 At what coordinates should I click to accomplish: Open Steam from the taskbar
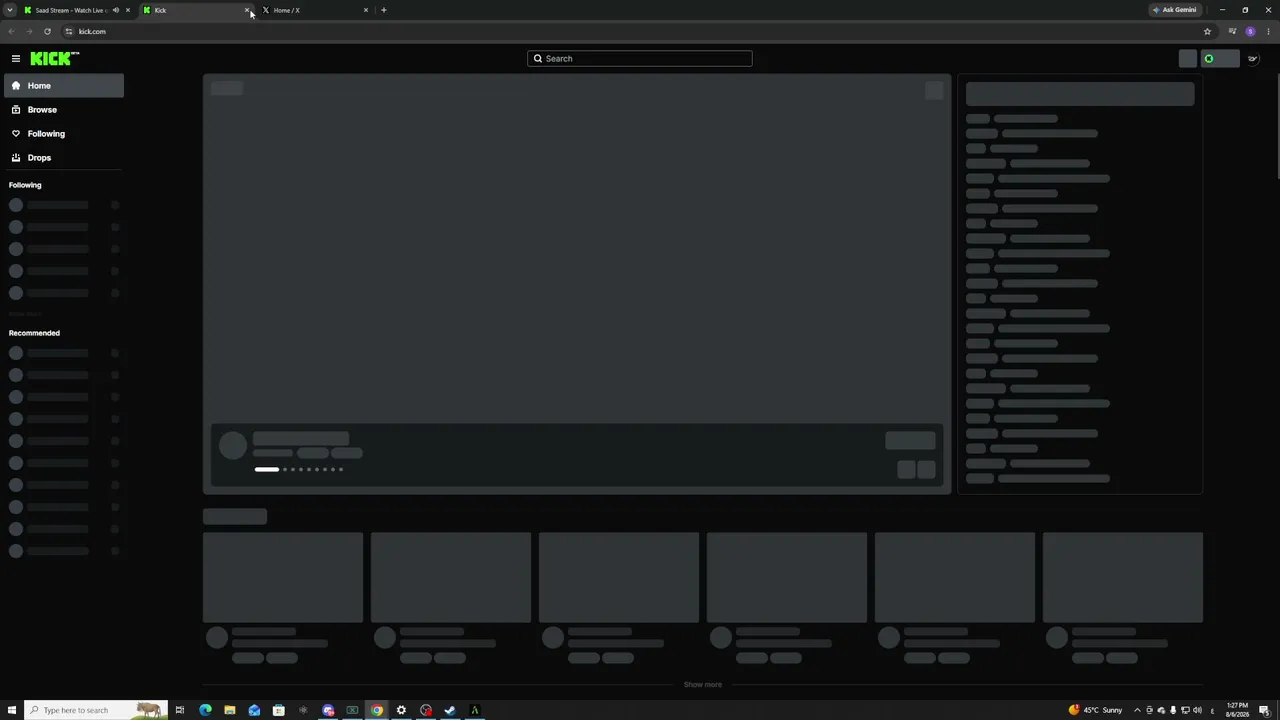click(x=450, y=710)
